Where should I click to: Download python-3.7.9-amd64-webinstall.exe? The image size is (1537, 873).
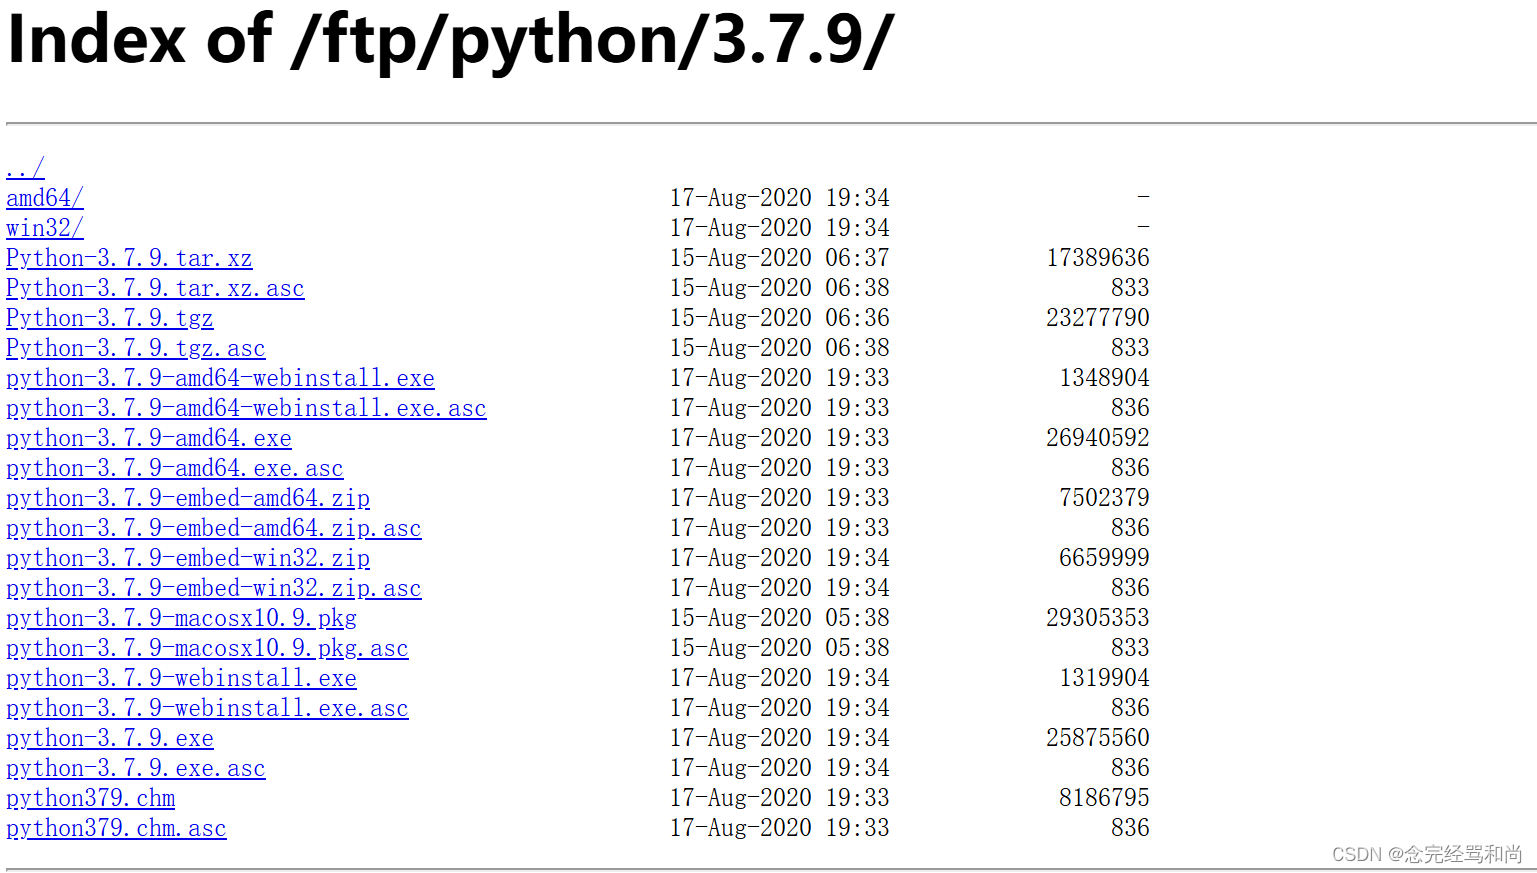pos(220,378)
